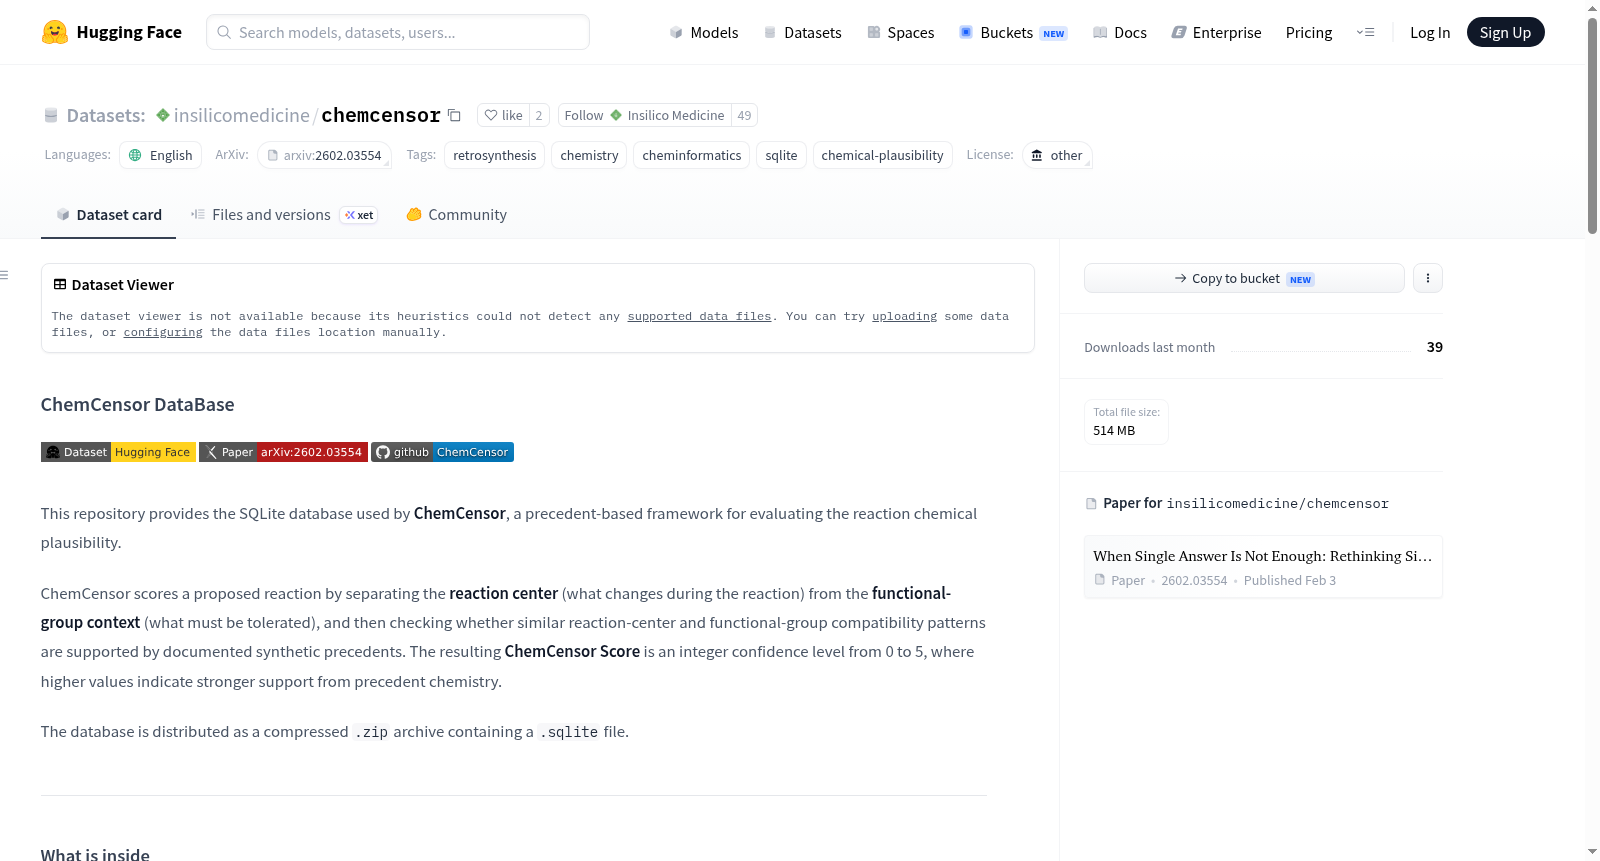This screenshot has width=1600, height=861.
Task: Open the Datasets navigation item
Action: (803, 32)
